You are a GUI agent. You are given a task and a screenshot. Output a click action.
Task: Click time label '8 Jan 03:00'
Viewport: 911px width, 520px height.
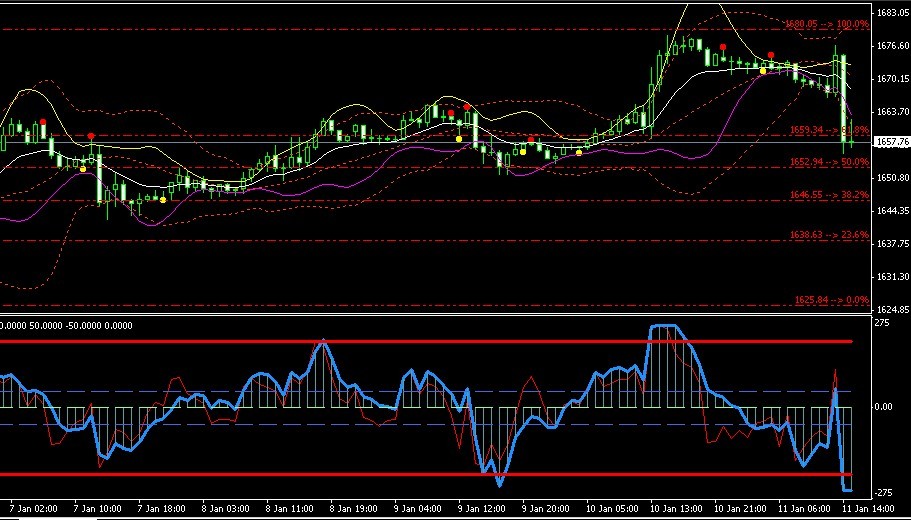pyautogui.click(x=226, y=509)
